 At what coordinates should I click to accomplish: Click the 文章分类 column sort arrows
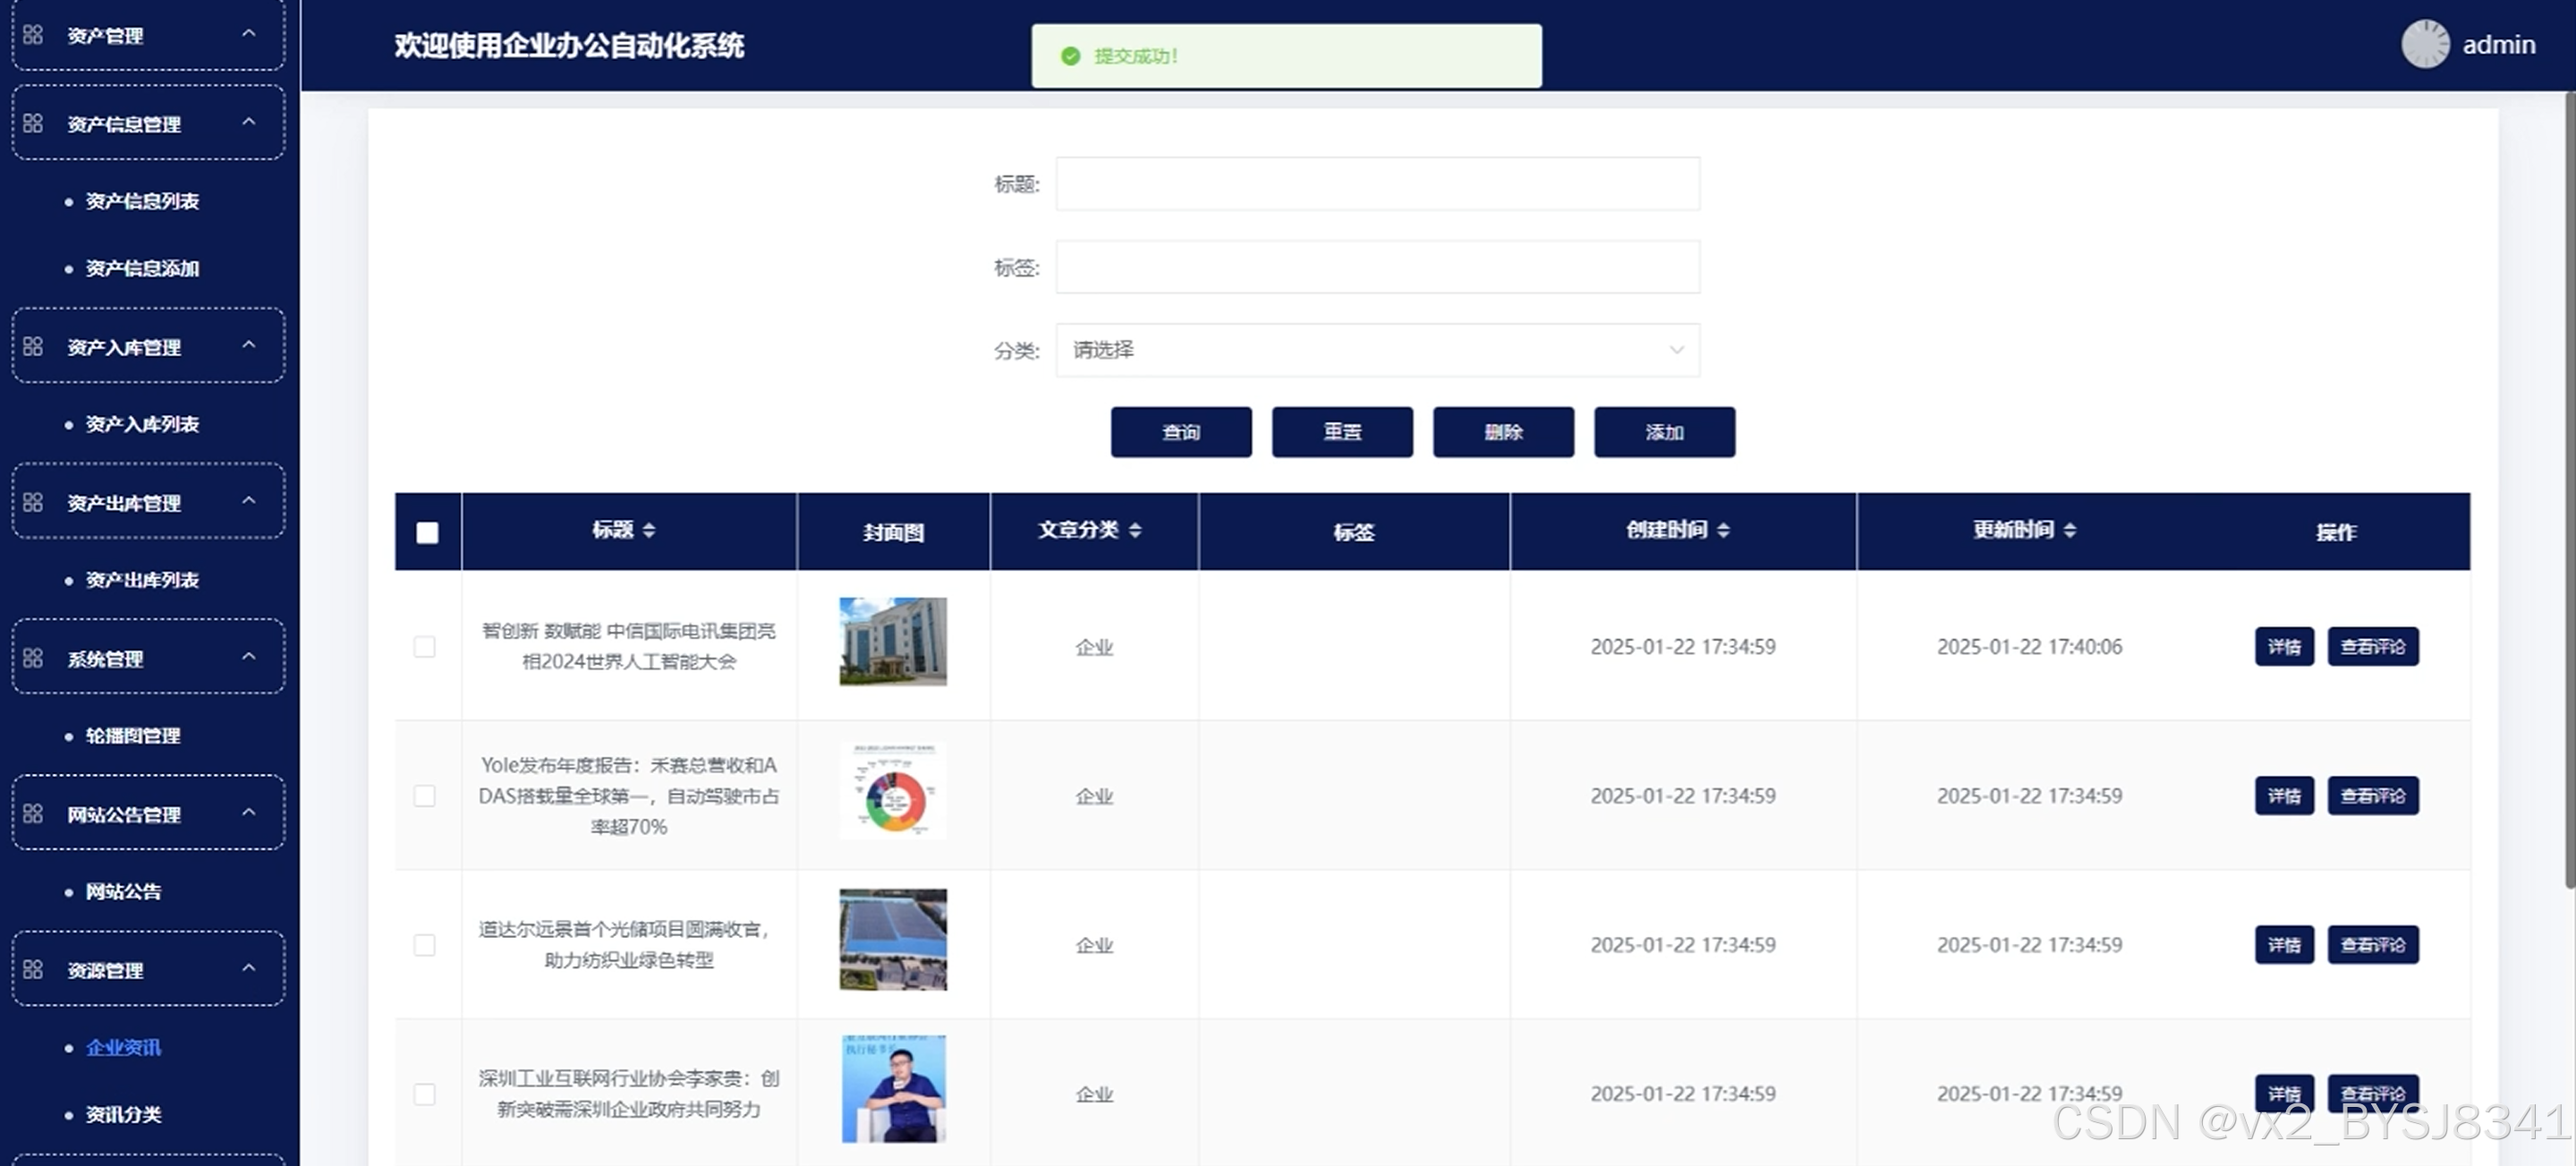coord(1135,530)
